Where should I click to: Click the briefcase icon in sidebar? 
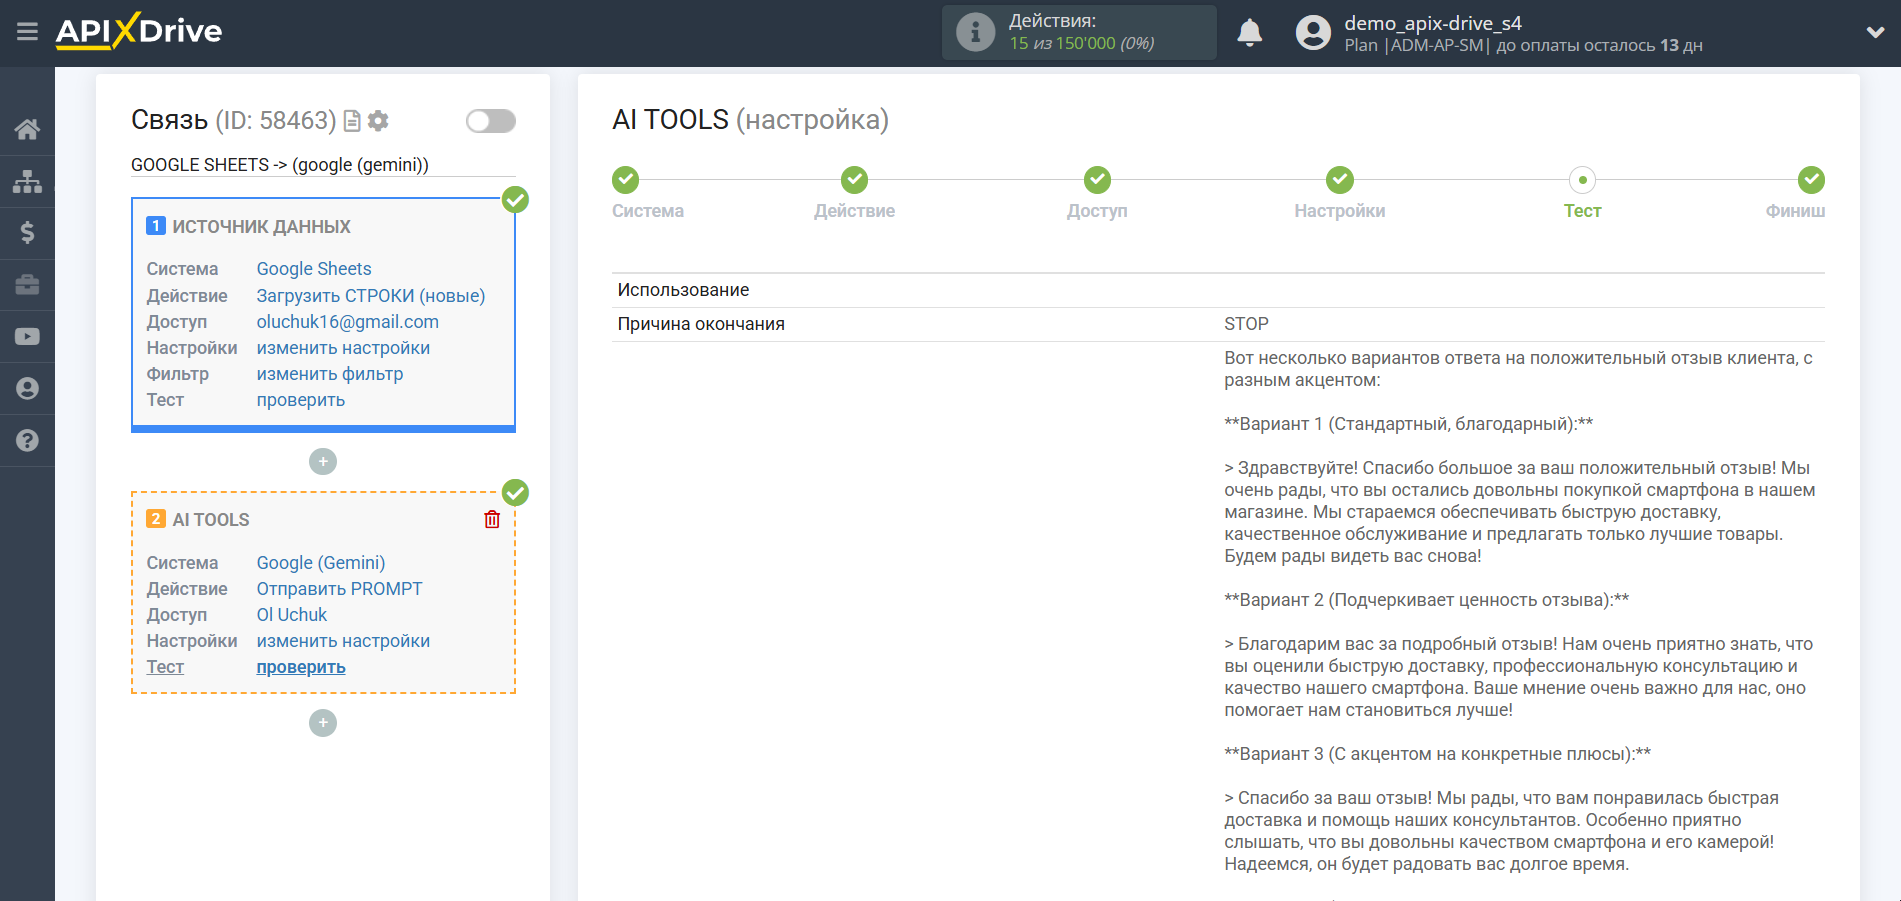(27, 285)
